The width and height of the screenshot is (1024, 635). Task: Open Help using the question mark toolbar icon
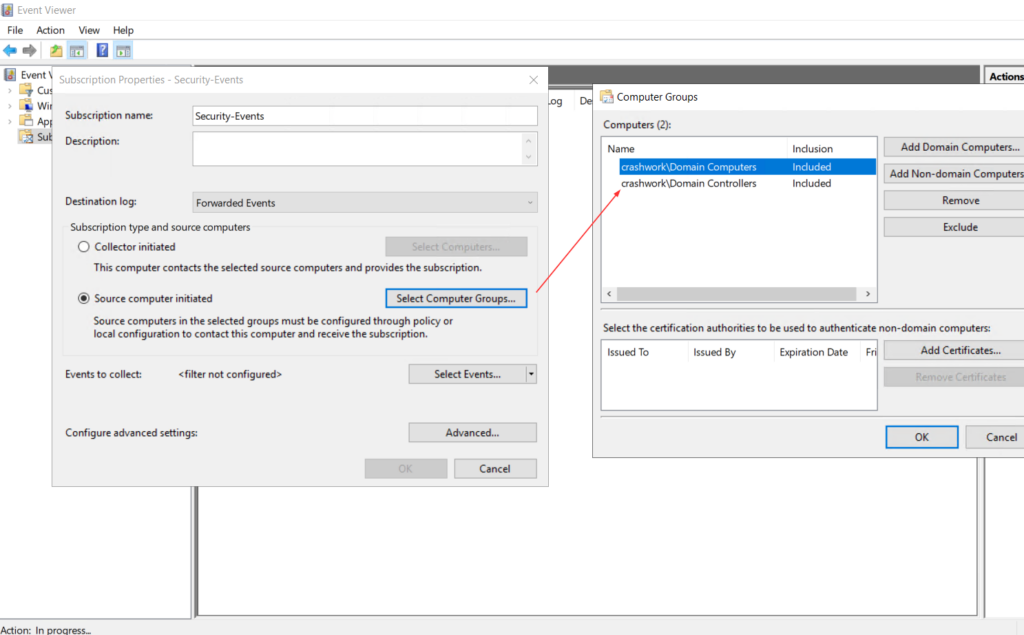pyautogui.click(x=101, y=51)
